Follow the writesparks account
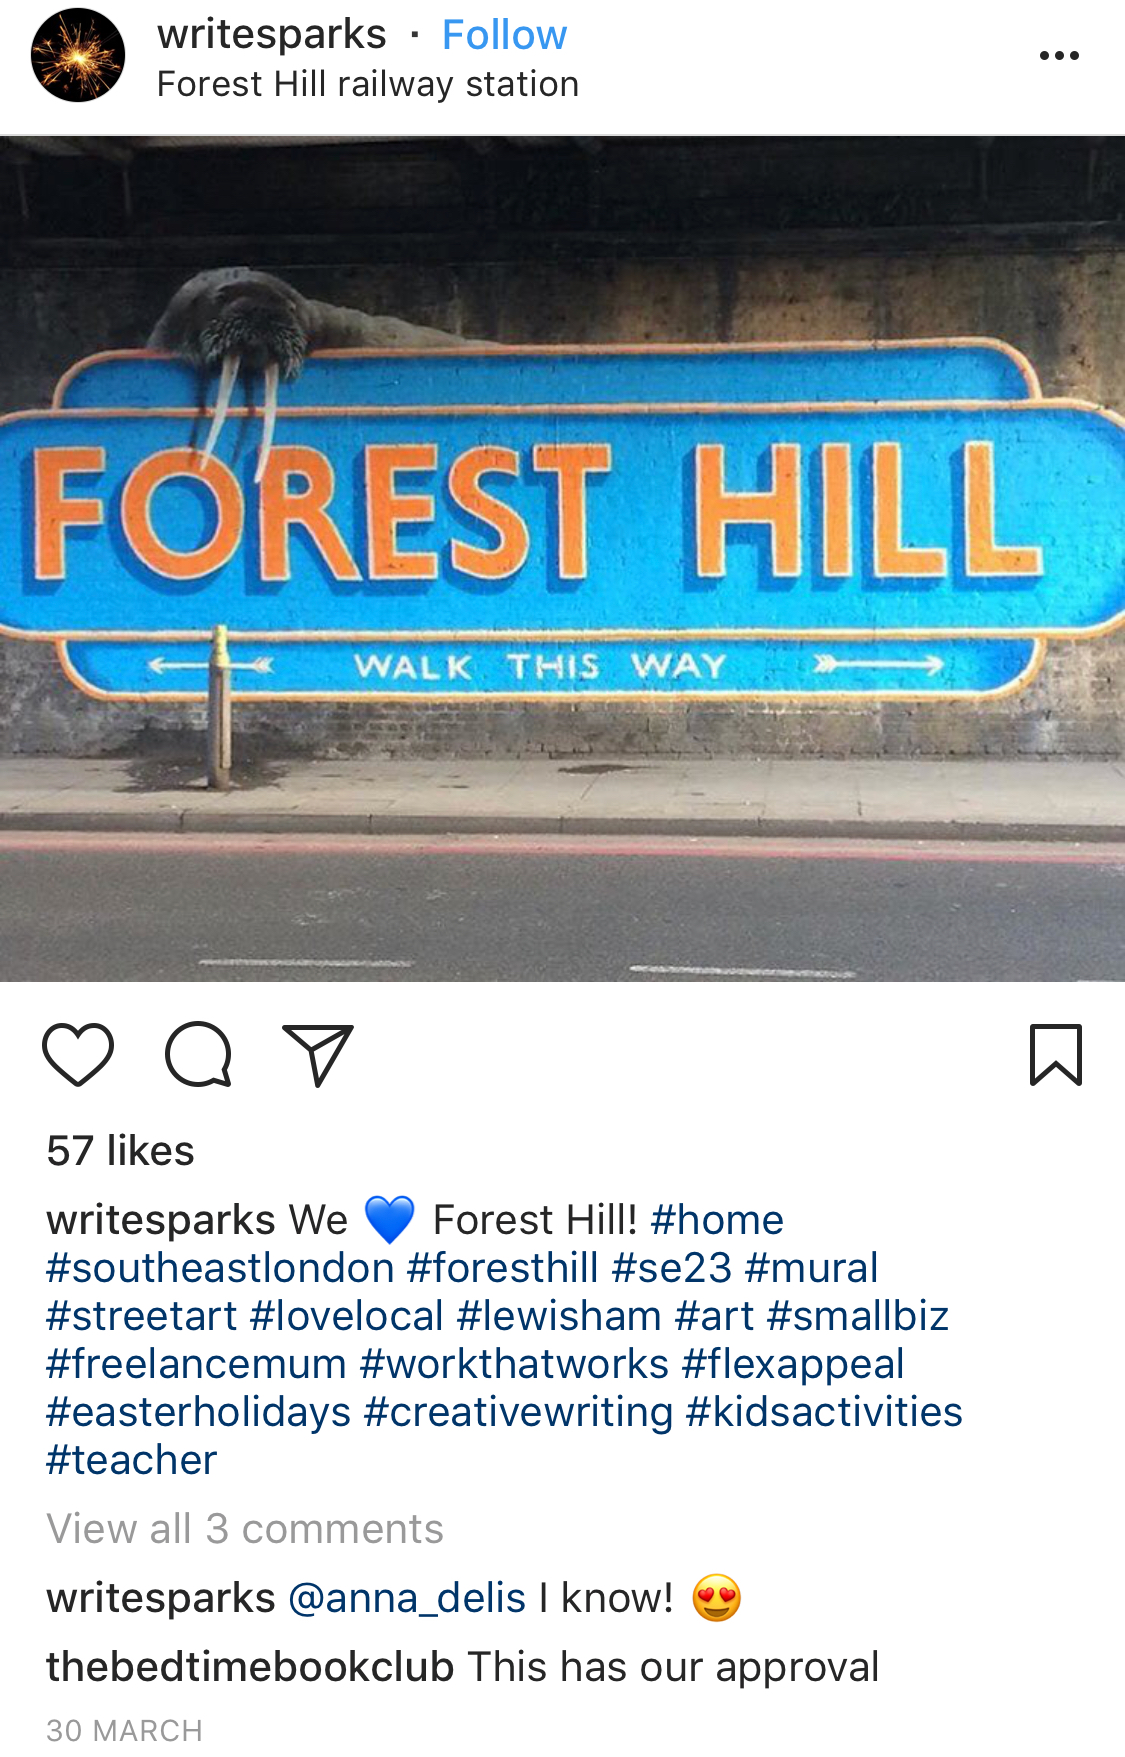This screenshot has width=1125, height=1757. pyautogui.click(x=504, y=35)
